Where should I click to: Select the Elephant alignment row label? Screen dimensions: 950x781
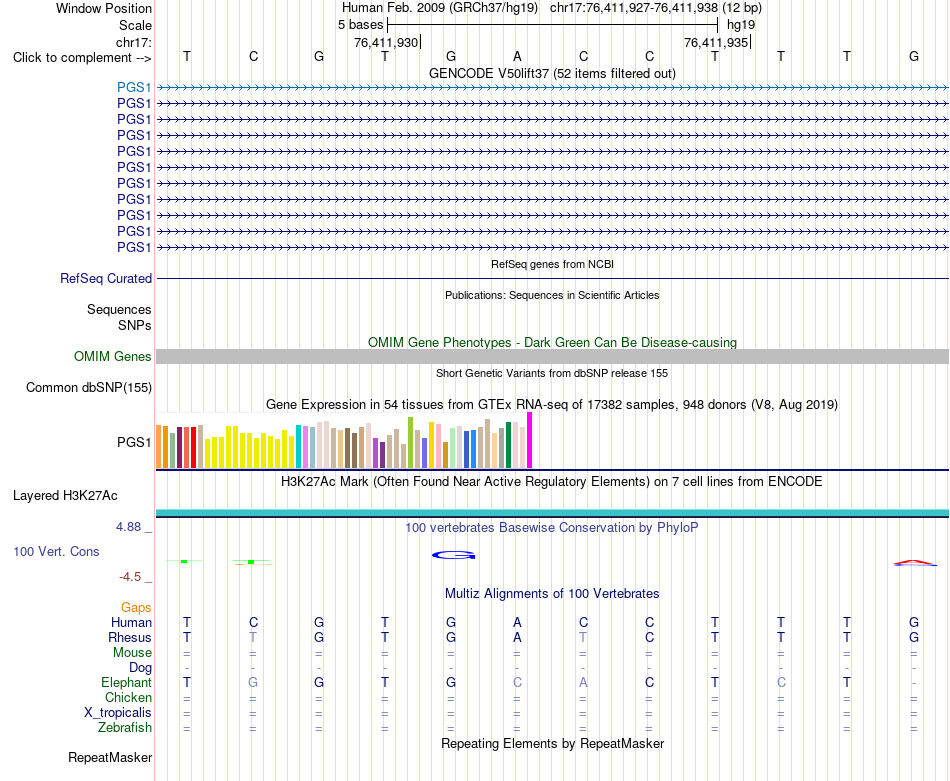pyautogui.click(x=126, y=683)
